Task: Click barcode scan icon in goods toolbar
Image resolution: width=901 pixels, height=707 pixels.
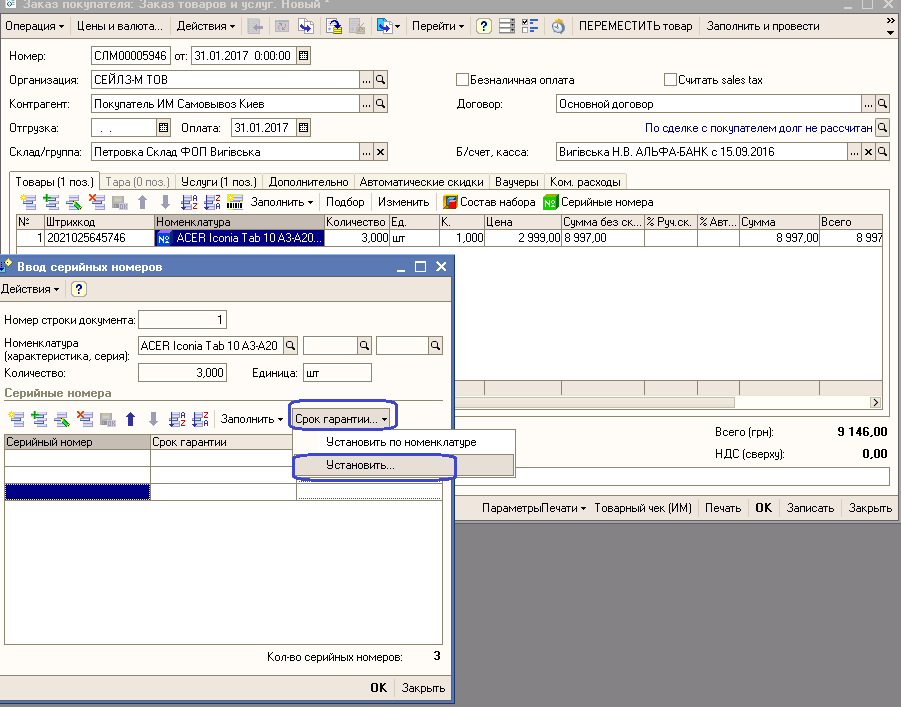Action: [234, 202]
